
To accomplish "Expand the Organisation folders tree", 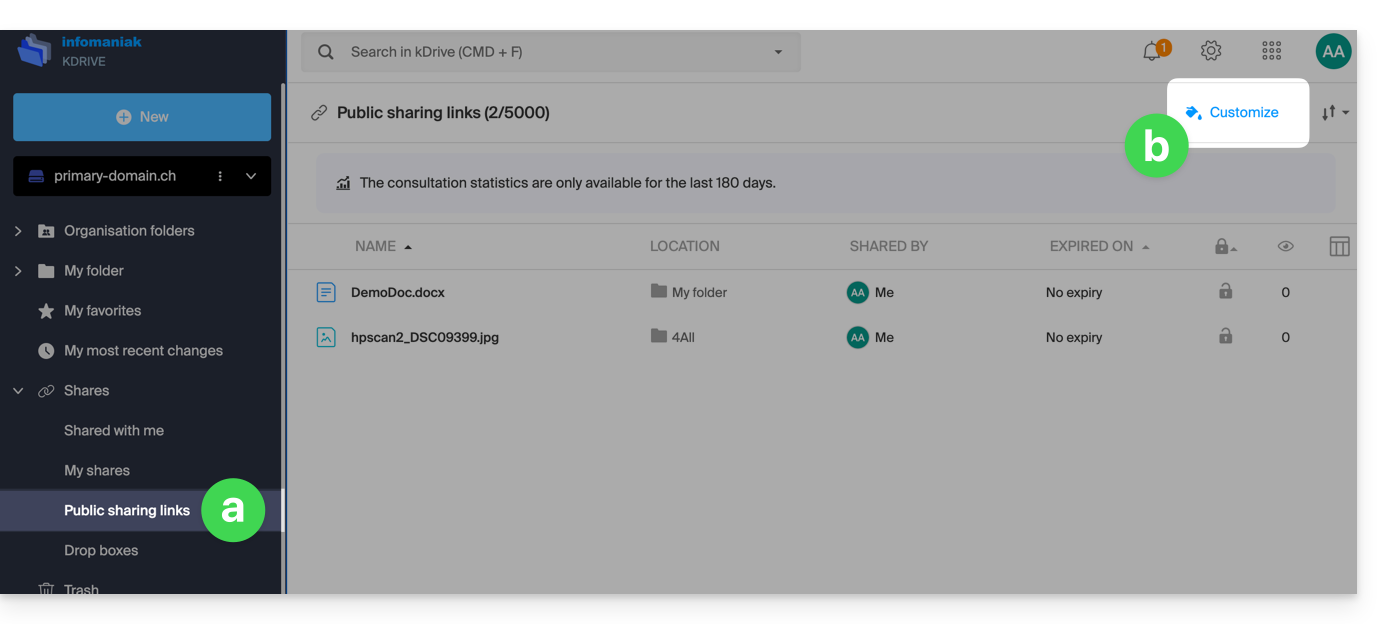I will 18,231.
